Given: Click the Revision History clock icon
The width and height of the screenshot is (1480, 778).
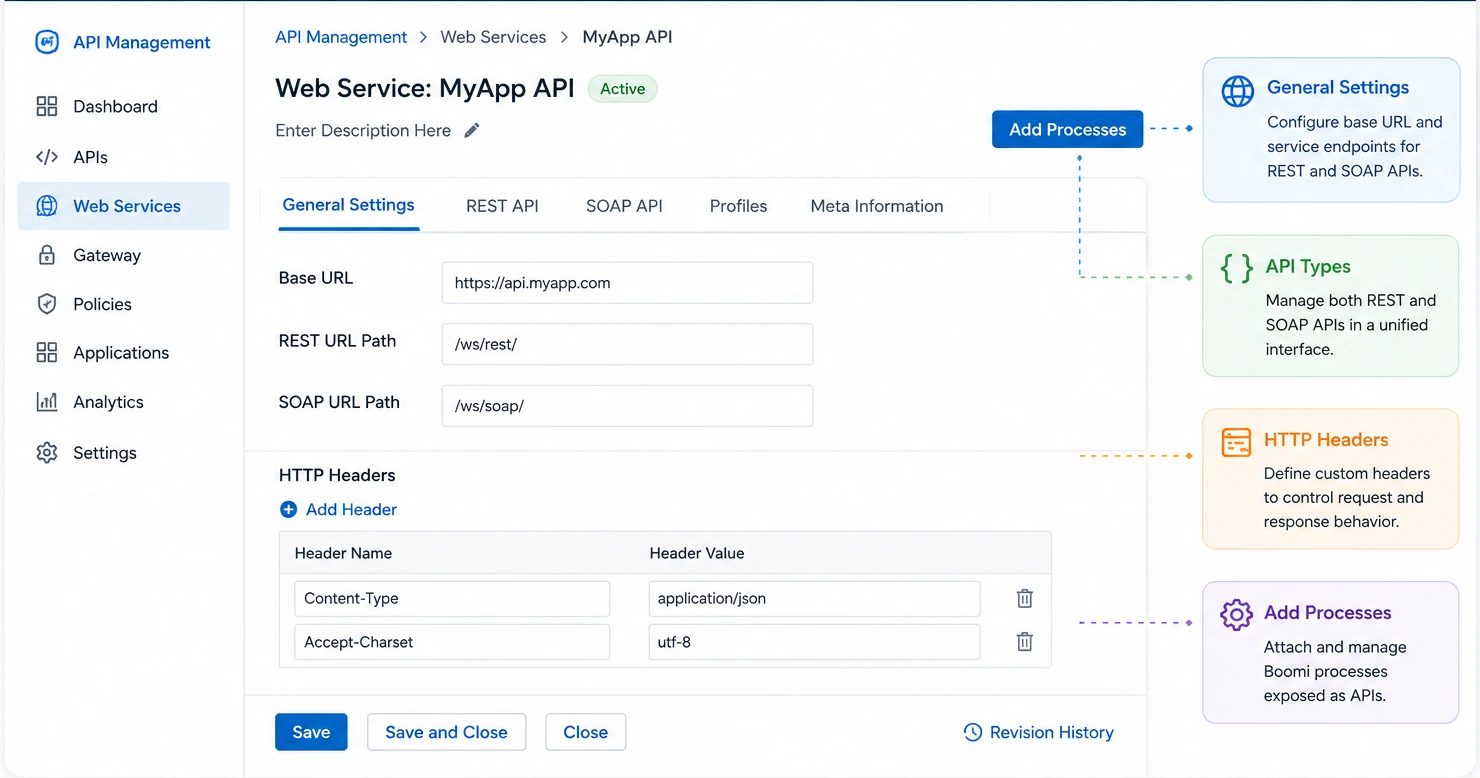Looking at the screenshot, I should [972, 733].
